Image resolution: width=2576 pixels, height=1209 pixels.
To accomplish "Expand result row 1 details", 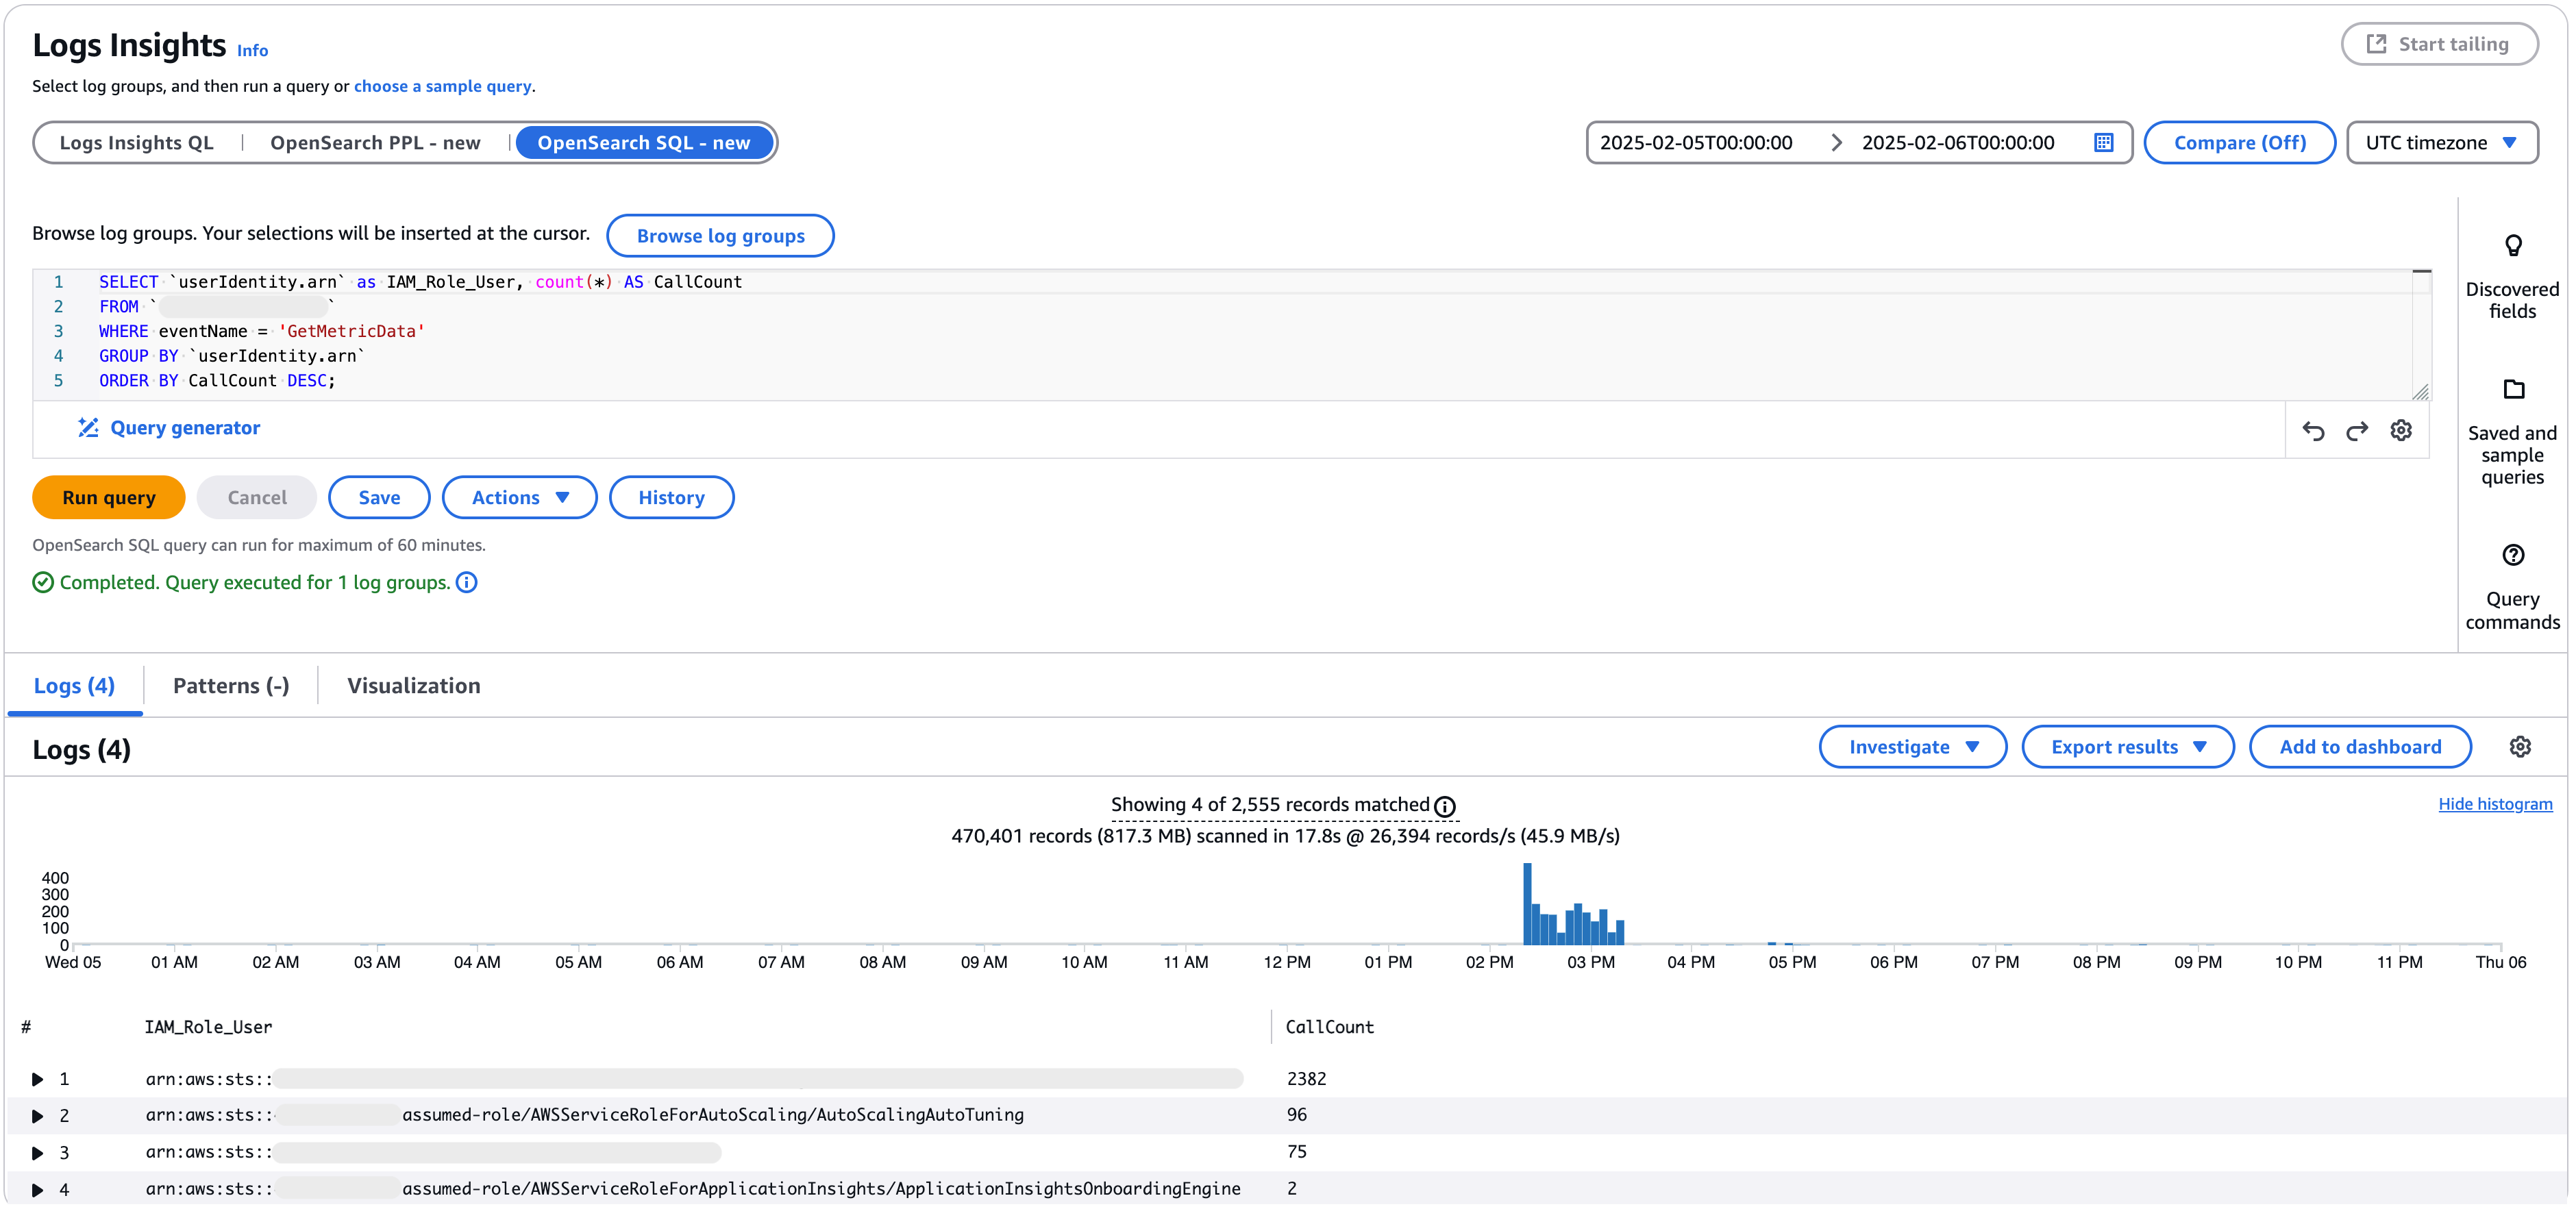I will pos(38,1079).
